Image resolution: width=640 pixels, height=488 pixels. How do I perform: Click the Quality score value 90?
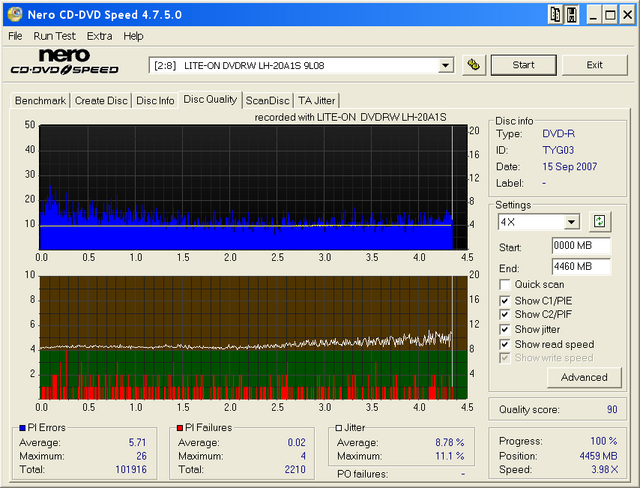pos(612,409)
